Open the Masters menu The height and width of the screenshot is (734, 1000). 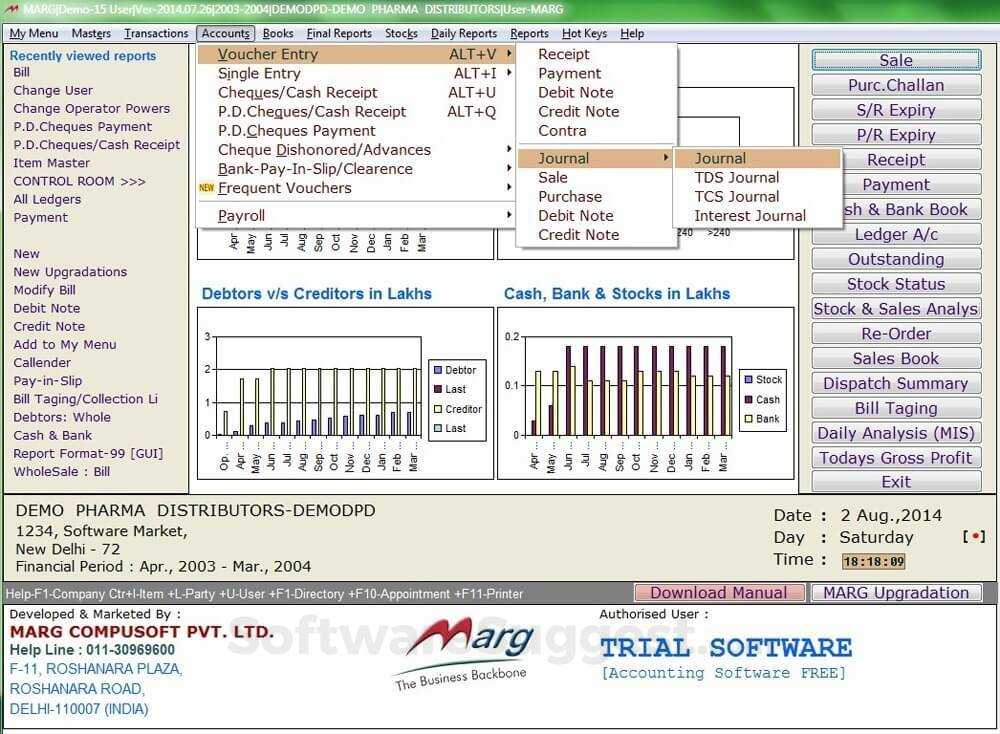tap(91, 33)
